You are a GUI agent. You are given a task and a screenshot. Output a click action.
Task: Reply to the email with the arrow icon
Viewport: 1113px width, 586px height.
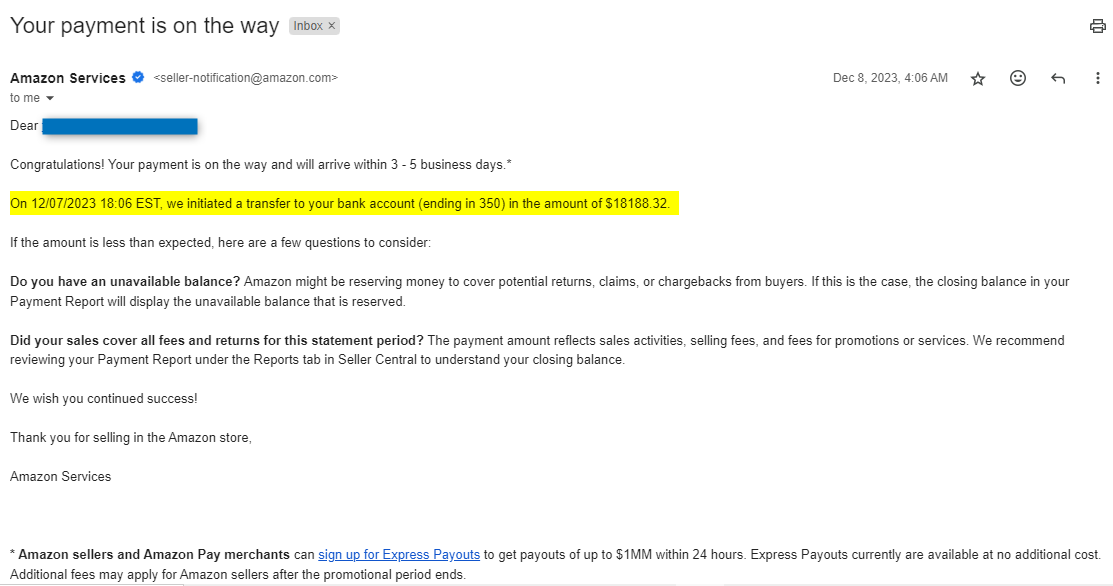click(1058, 78)
